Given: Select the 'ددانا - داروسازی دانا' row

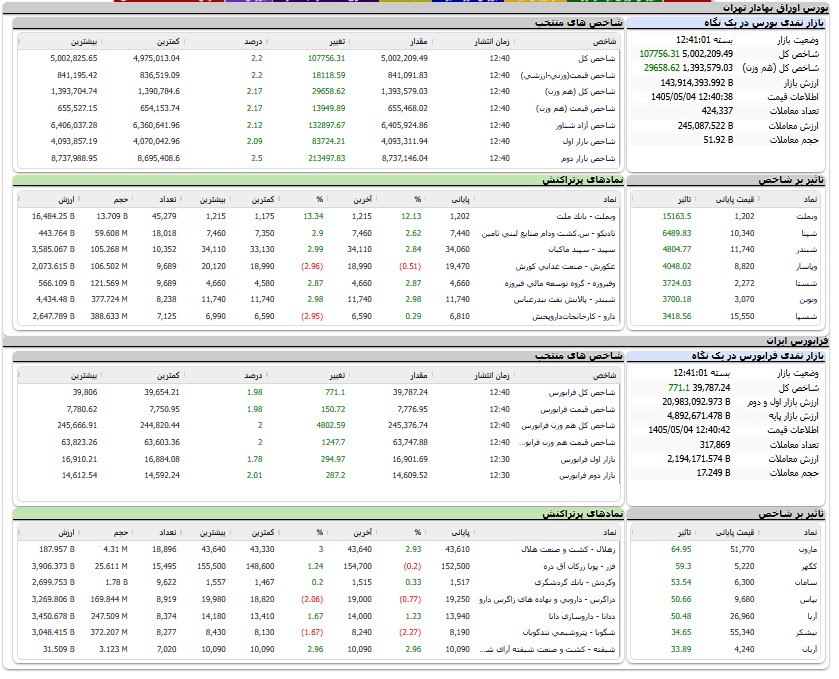Looking at the screenshot, I should click(318, 616).
